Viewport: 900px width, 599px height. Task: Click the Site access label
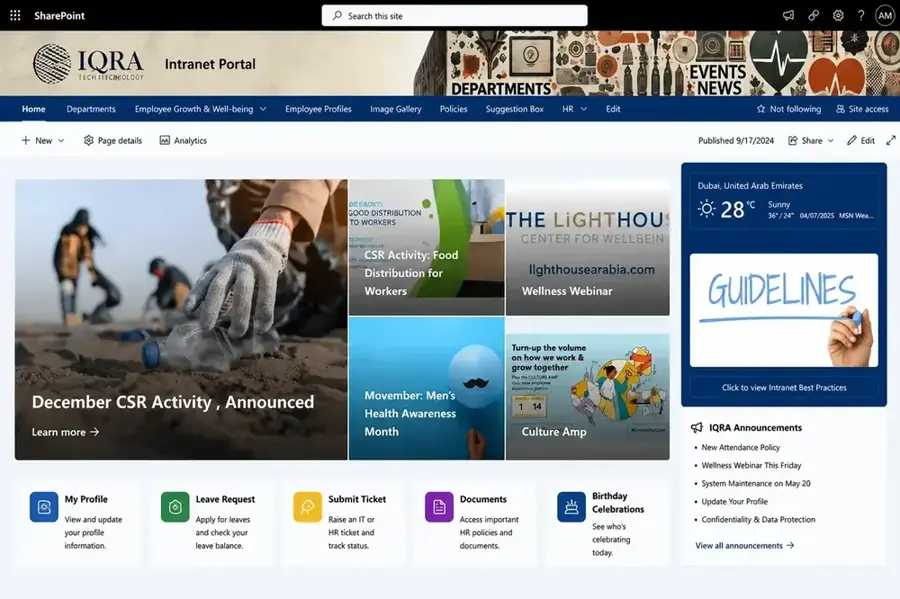(868, 109)
